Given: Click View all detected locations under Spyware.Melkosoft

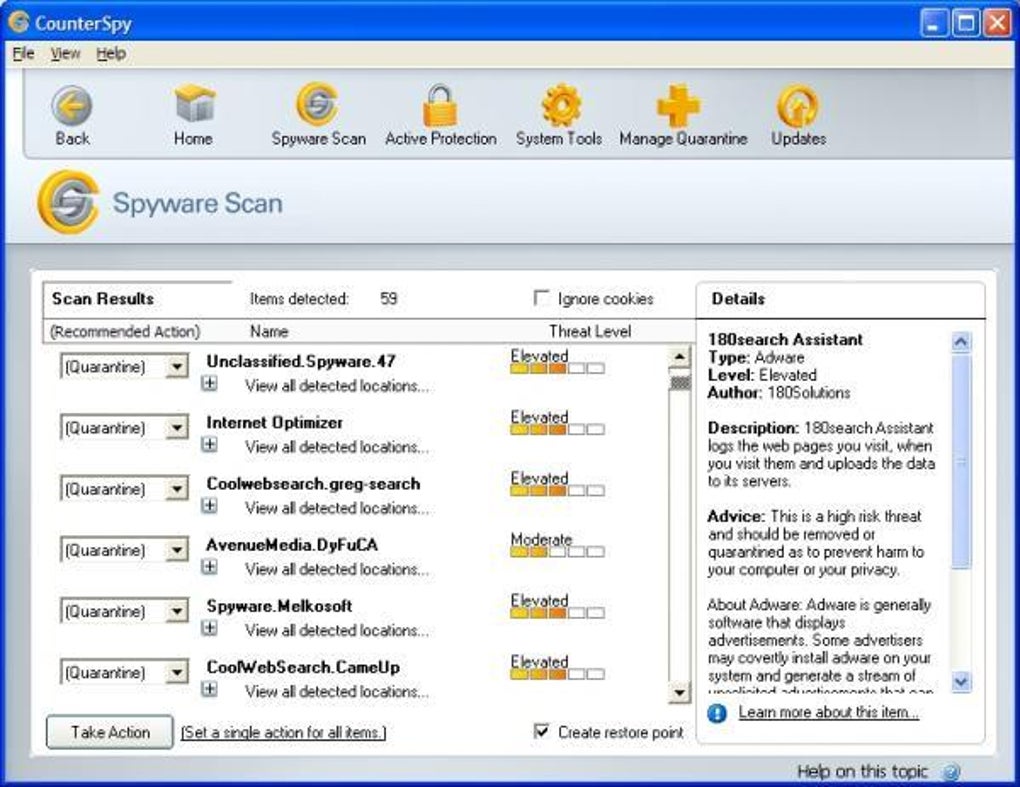Looking at the screenshot, I should point(337,630).
